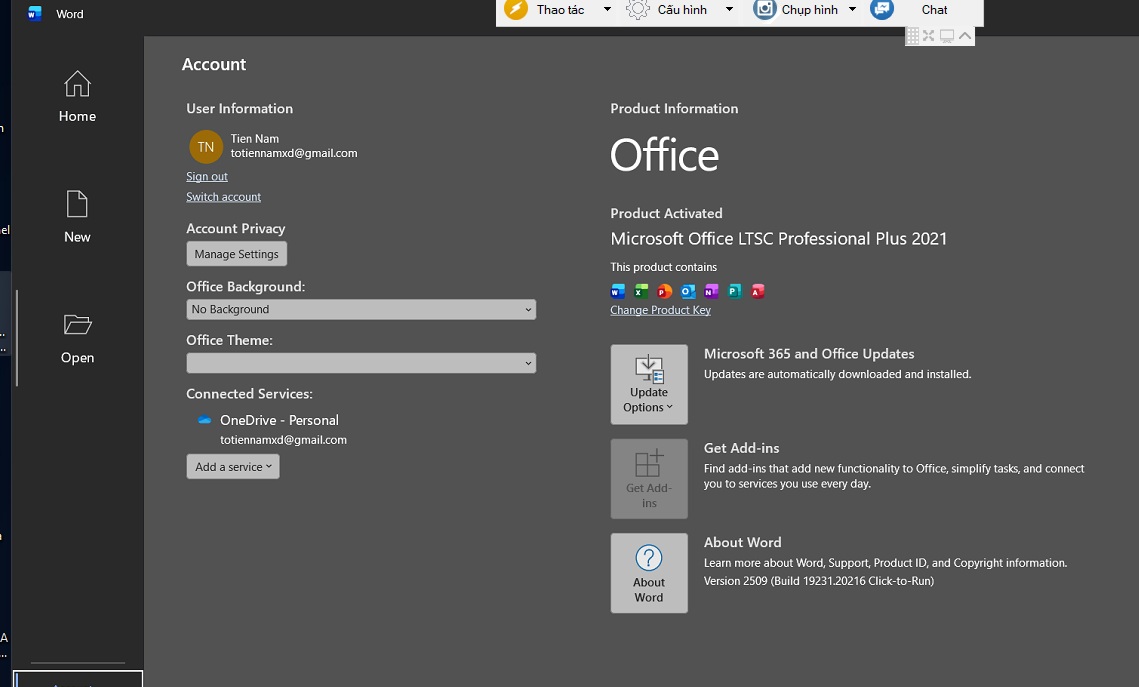1139x687 pixels.
Task: Open the Home page in Word sidebar
Action: (77, 97)
